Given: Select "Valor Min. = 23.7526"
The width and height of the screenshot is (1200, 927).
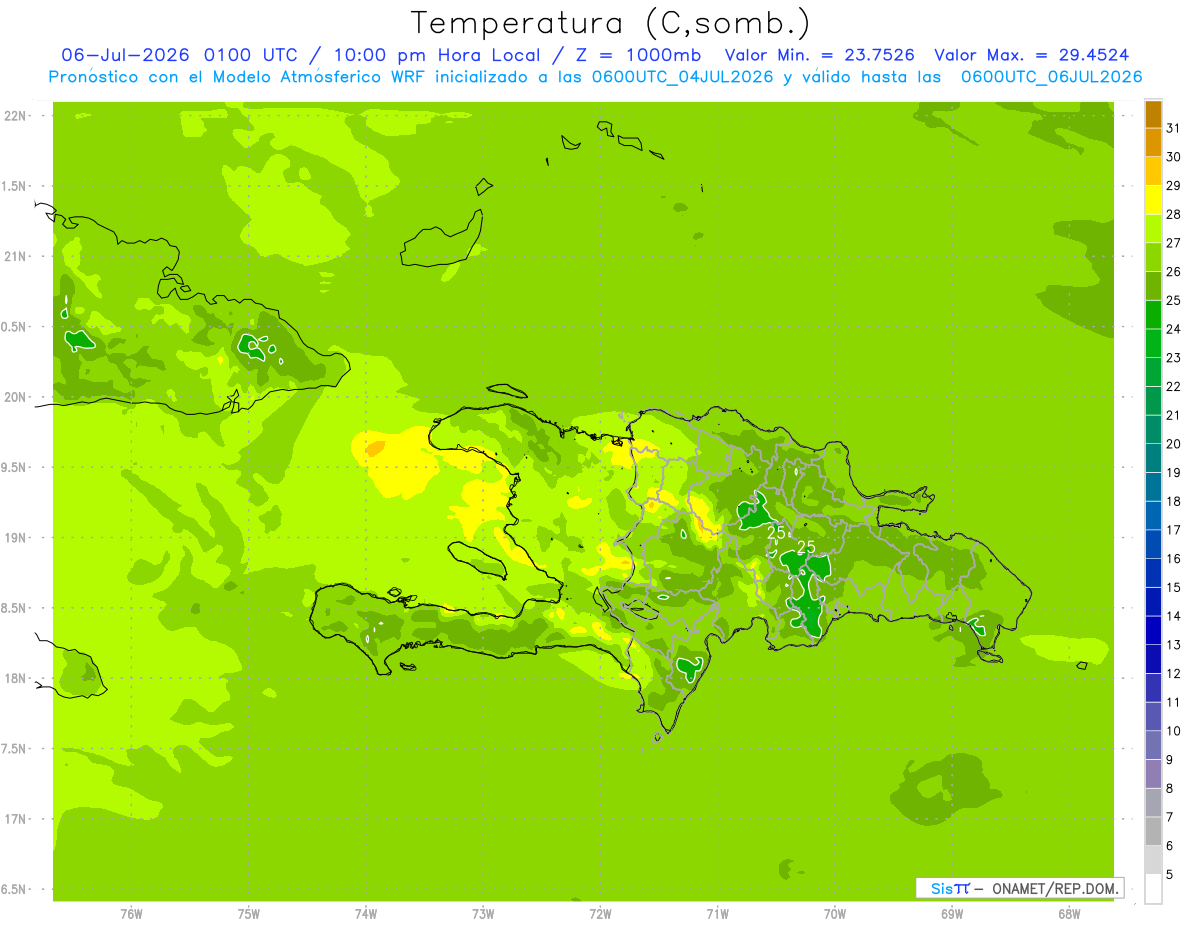Looking at the screenshot, I should click(820, 55).
